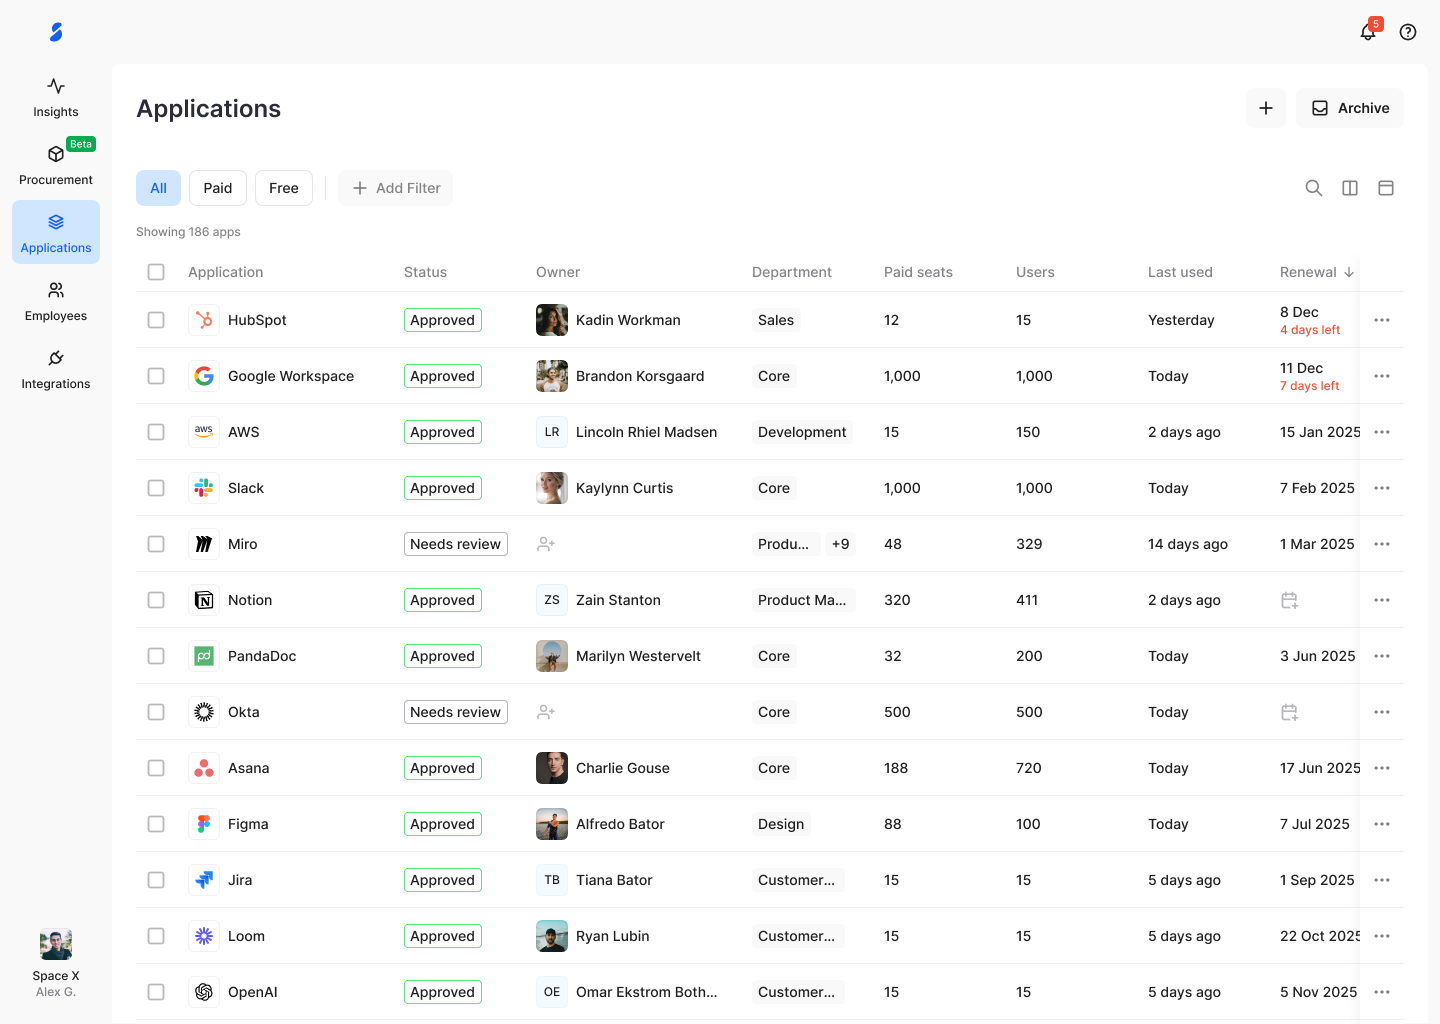Open the Asana row three-dot menu
Image resolution: width=1440 pixels, height=1024 pixels.
tap(1382, 768)
